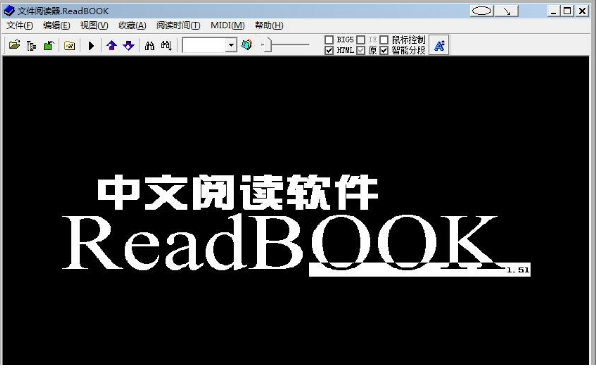
Task: Toggle the checkbox next to I8 label
Action: pos(361,40)
